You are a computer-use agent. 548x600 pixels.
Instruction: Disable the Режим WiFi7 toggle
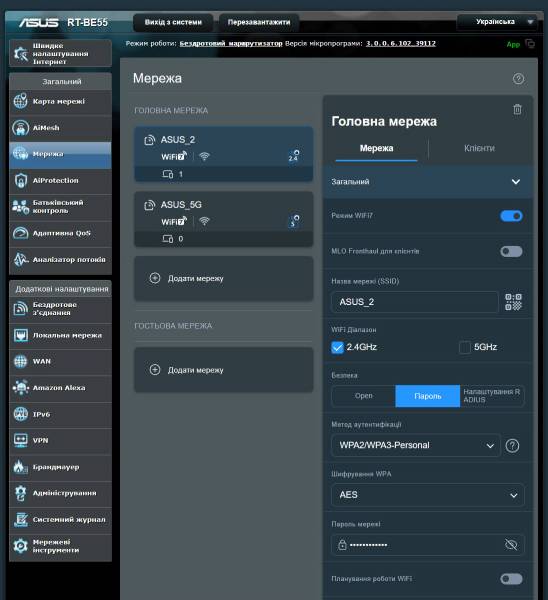tap(511, 216)
